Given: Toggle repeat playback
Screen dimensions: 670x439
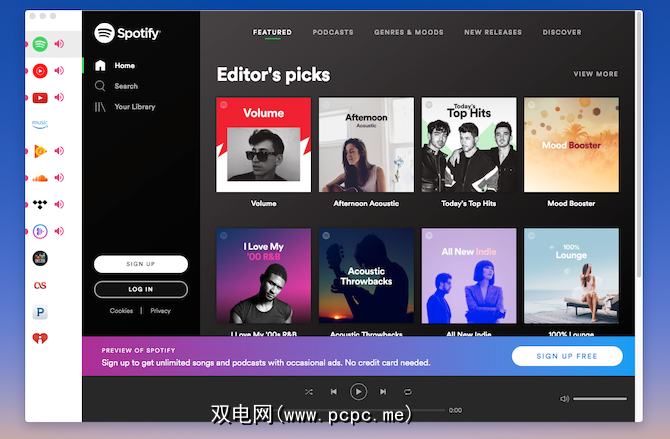Looking at the screenshot, I should pyautogui.click(x=408, y=392).
